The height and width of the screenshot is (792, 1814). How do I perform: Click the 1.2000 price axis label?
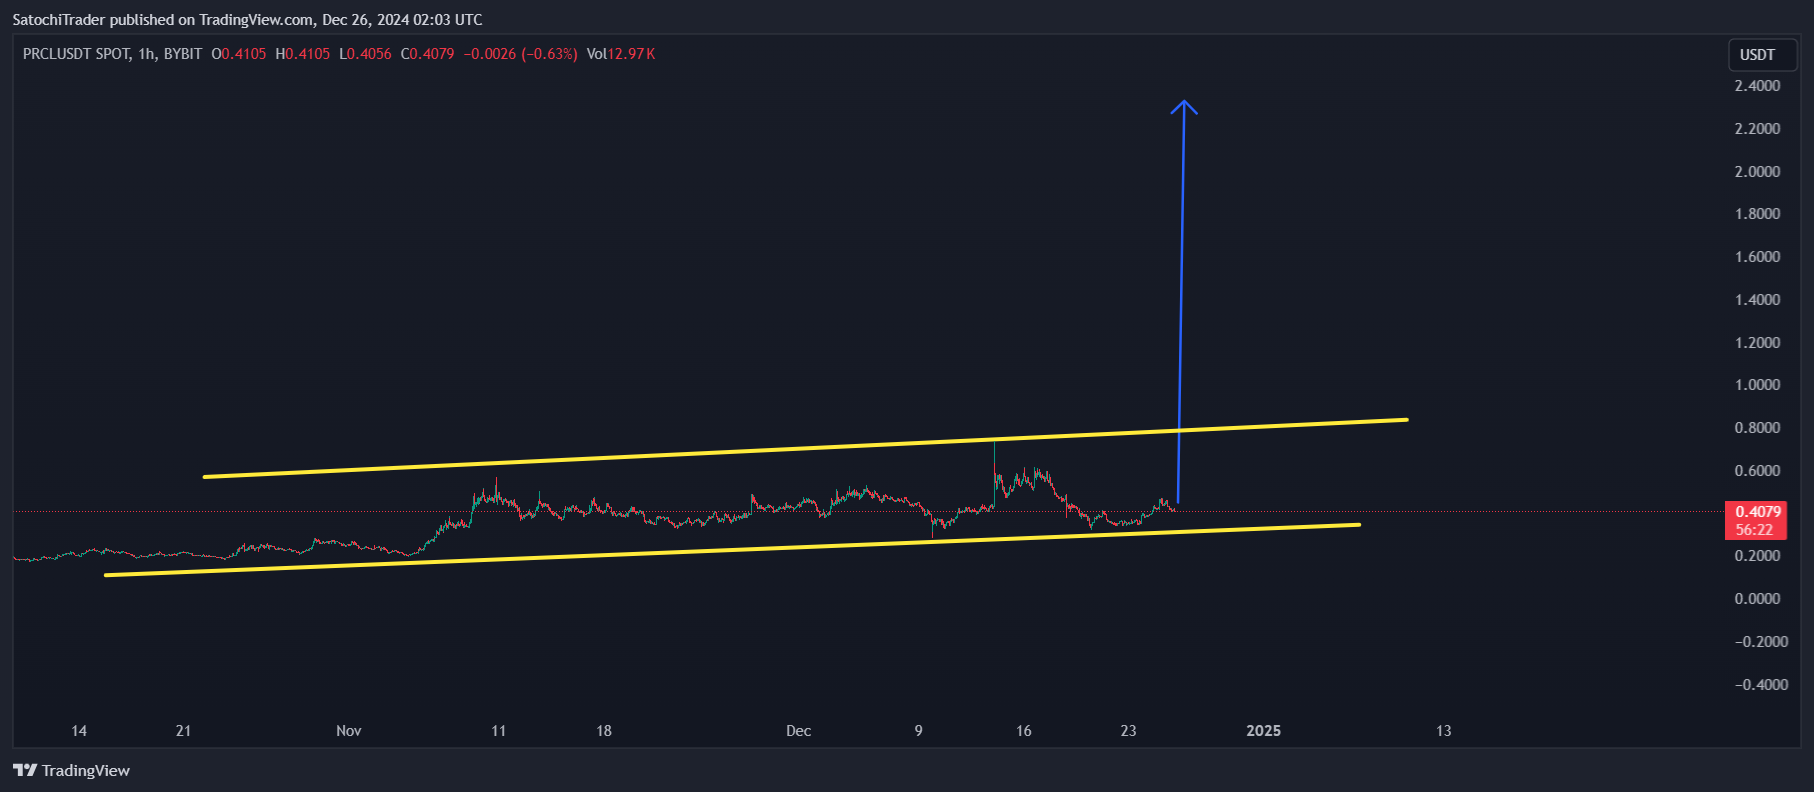coord(1757,343)
